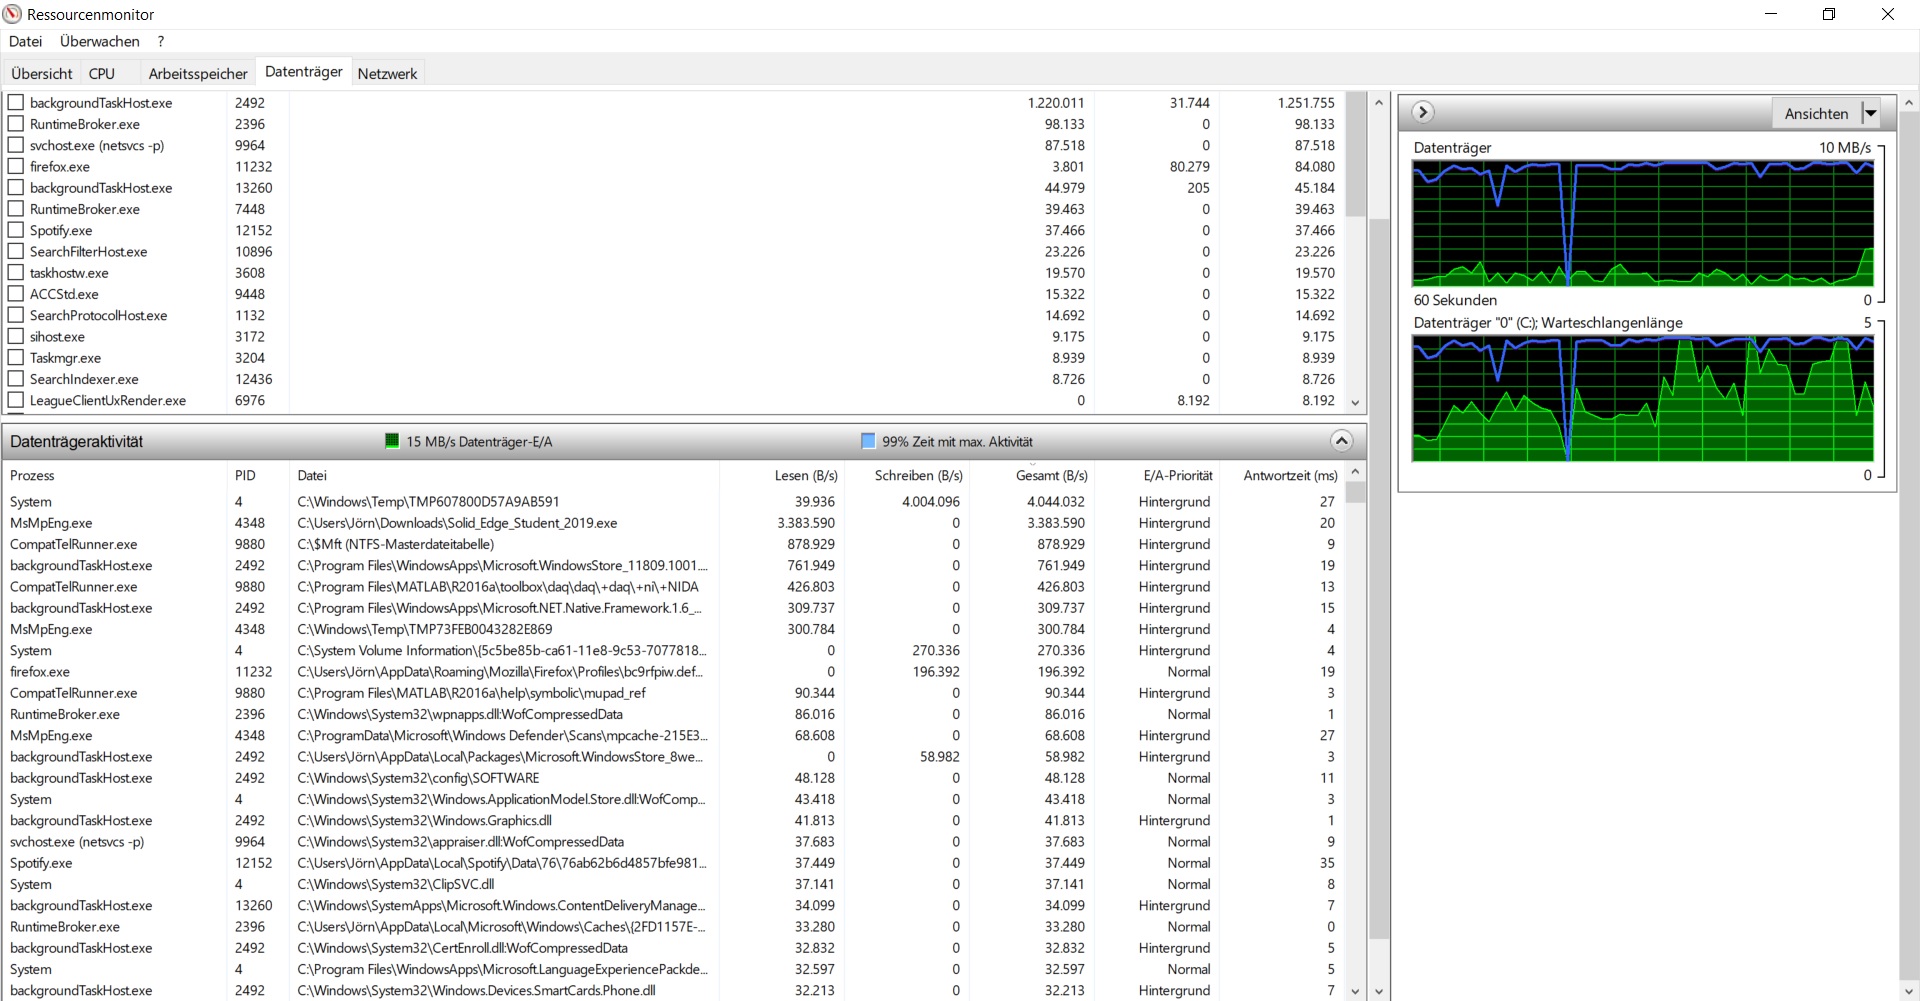Select the System ClipSVC.dll row
The image size is (1920, 1001).
coord(673,884)
